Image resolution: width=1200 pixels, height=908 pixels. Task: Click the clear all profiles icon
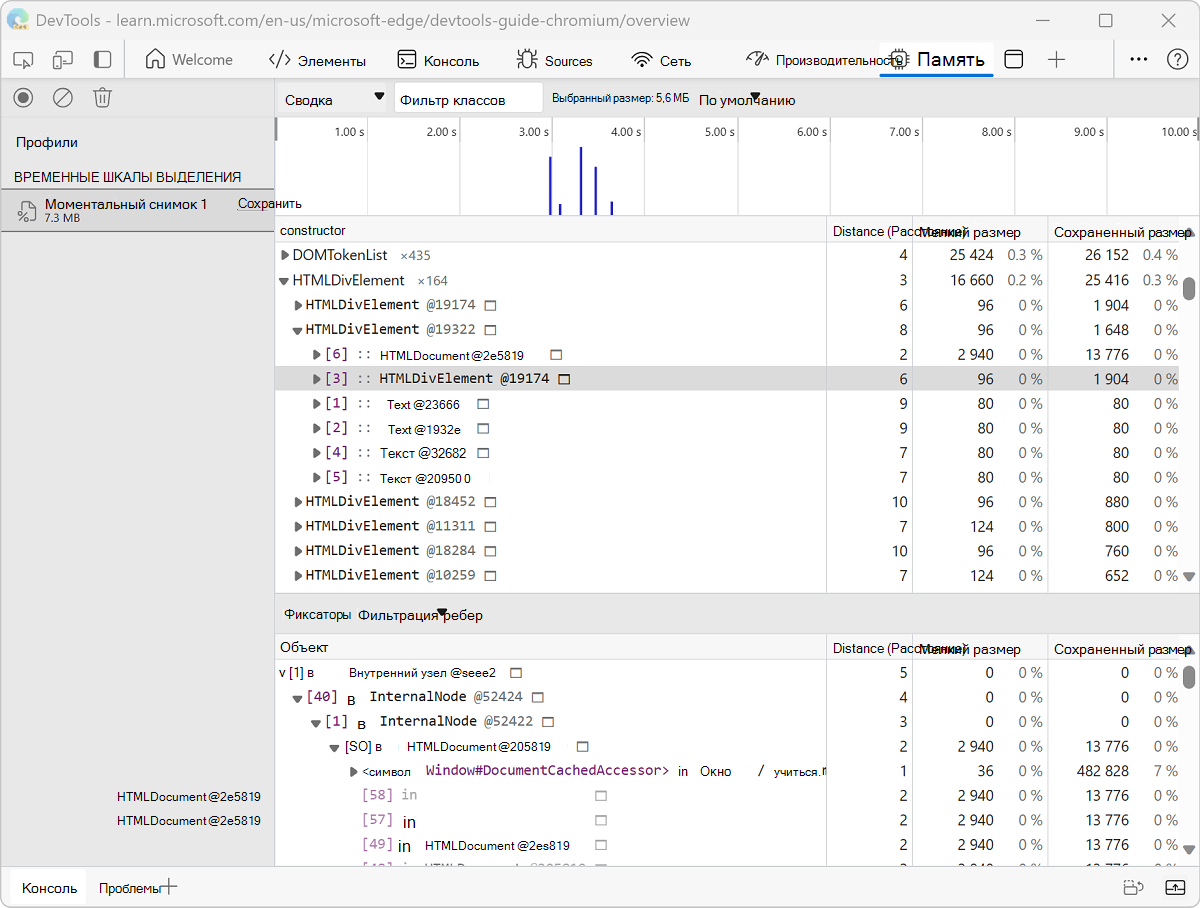coord(63,98)
